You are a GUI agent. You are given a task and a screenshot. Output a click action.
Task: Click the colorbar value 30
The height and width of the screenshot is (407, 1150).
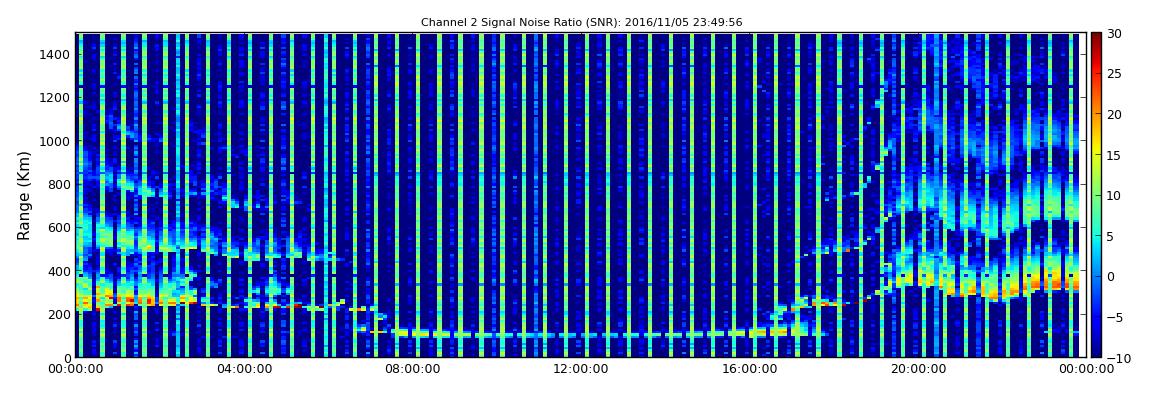(1114, 33)
